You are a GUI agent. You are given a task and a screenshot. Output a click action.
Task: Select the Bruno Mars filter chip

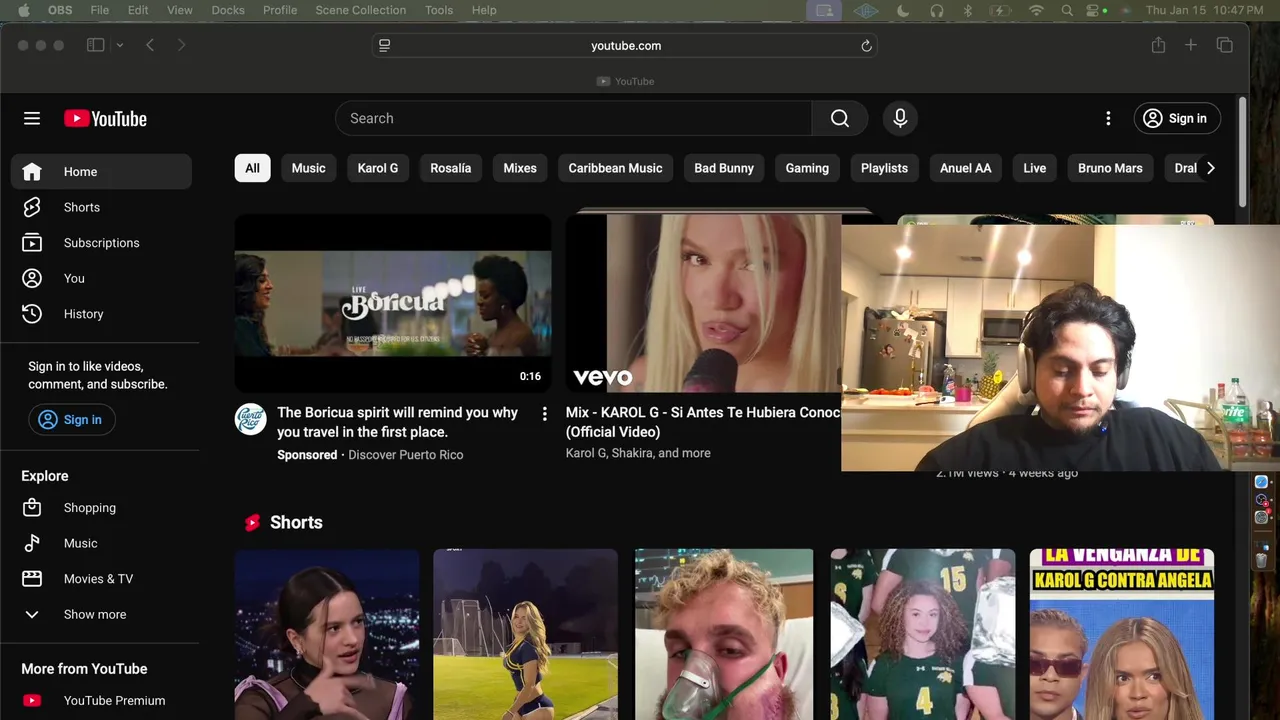coord(1110,168)
